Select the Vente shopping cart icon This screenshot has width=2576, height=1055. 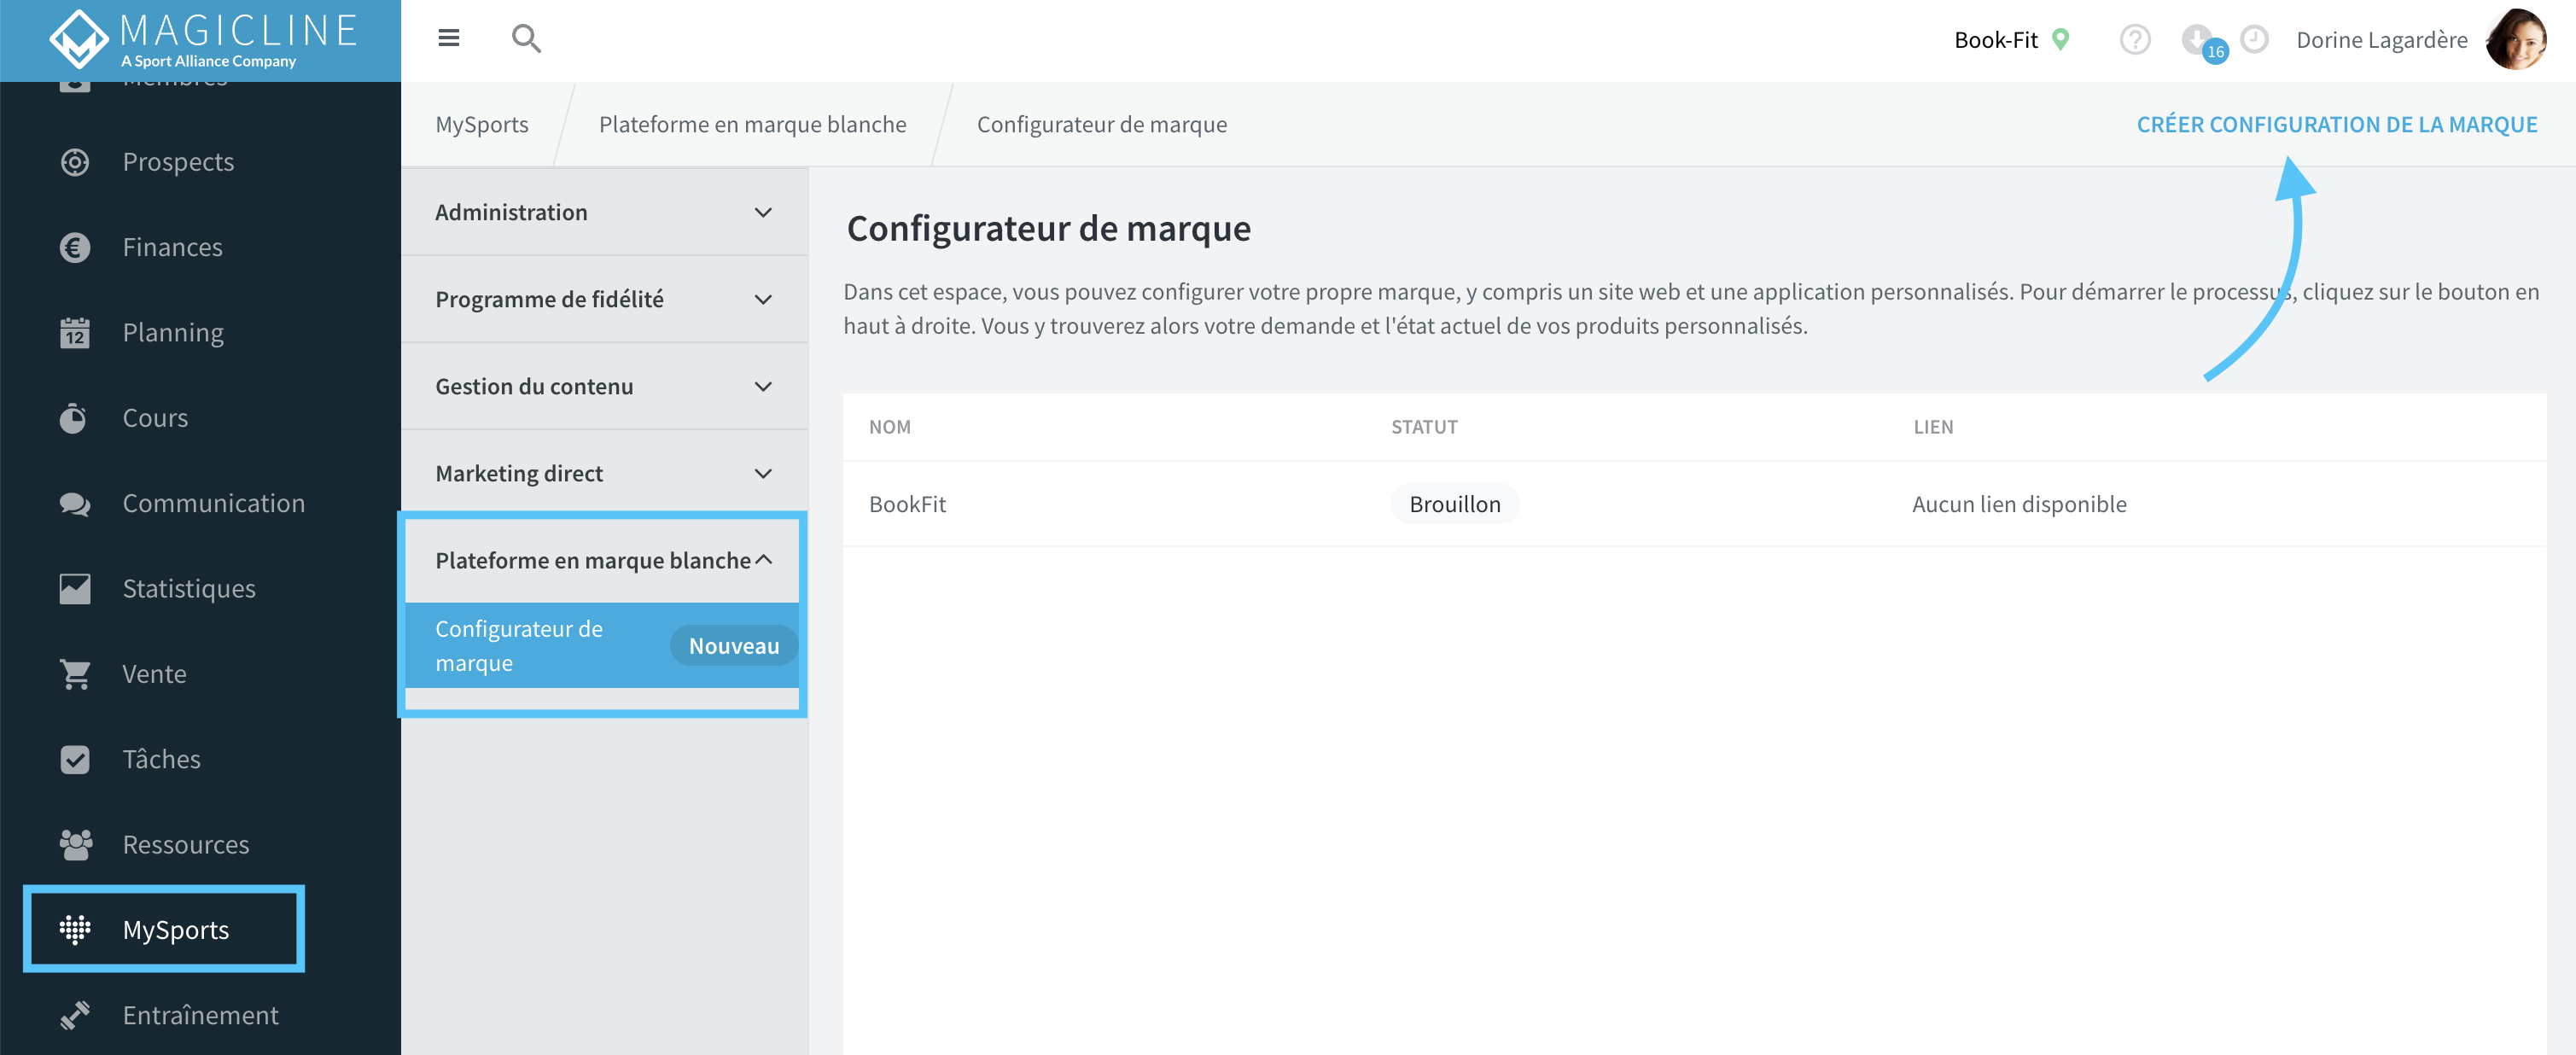75,674
